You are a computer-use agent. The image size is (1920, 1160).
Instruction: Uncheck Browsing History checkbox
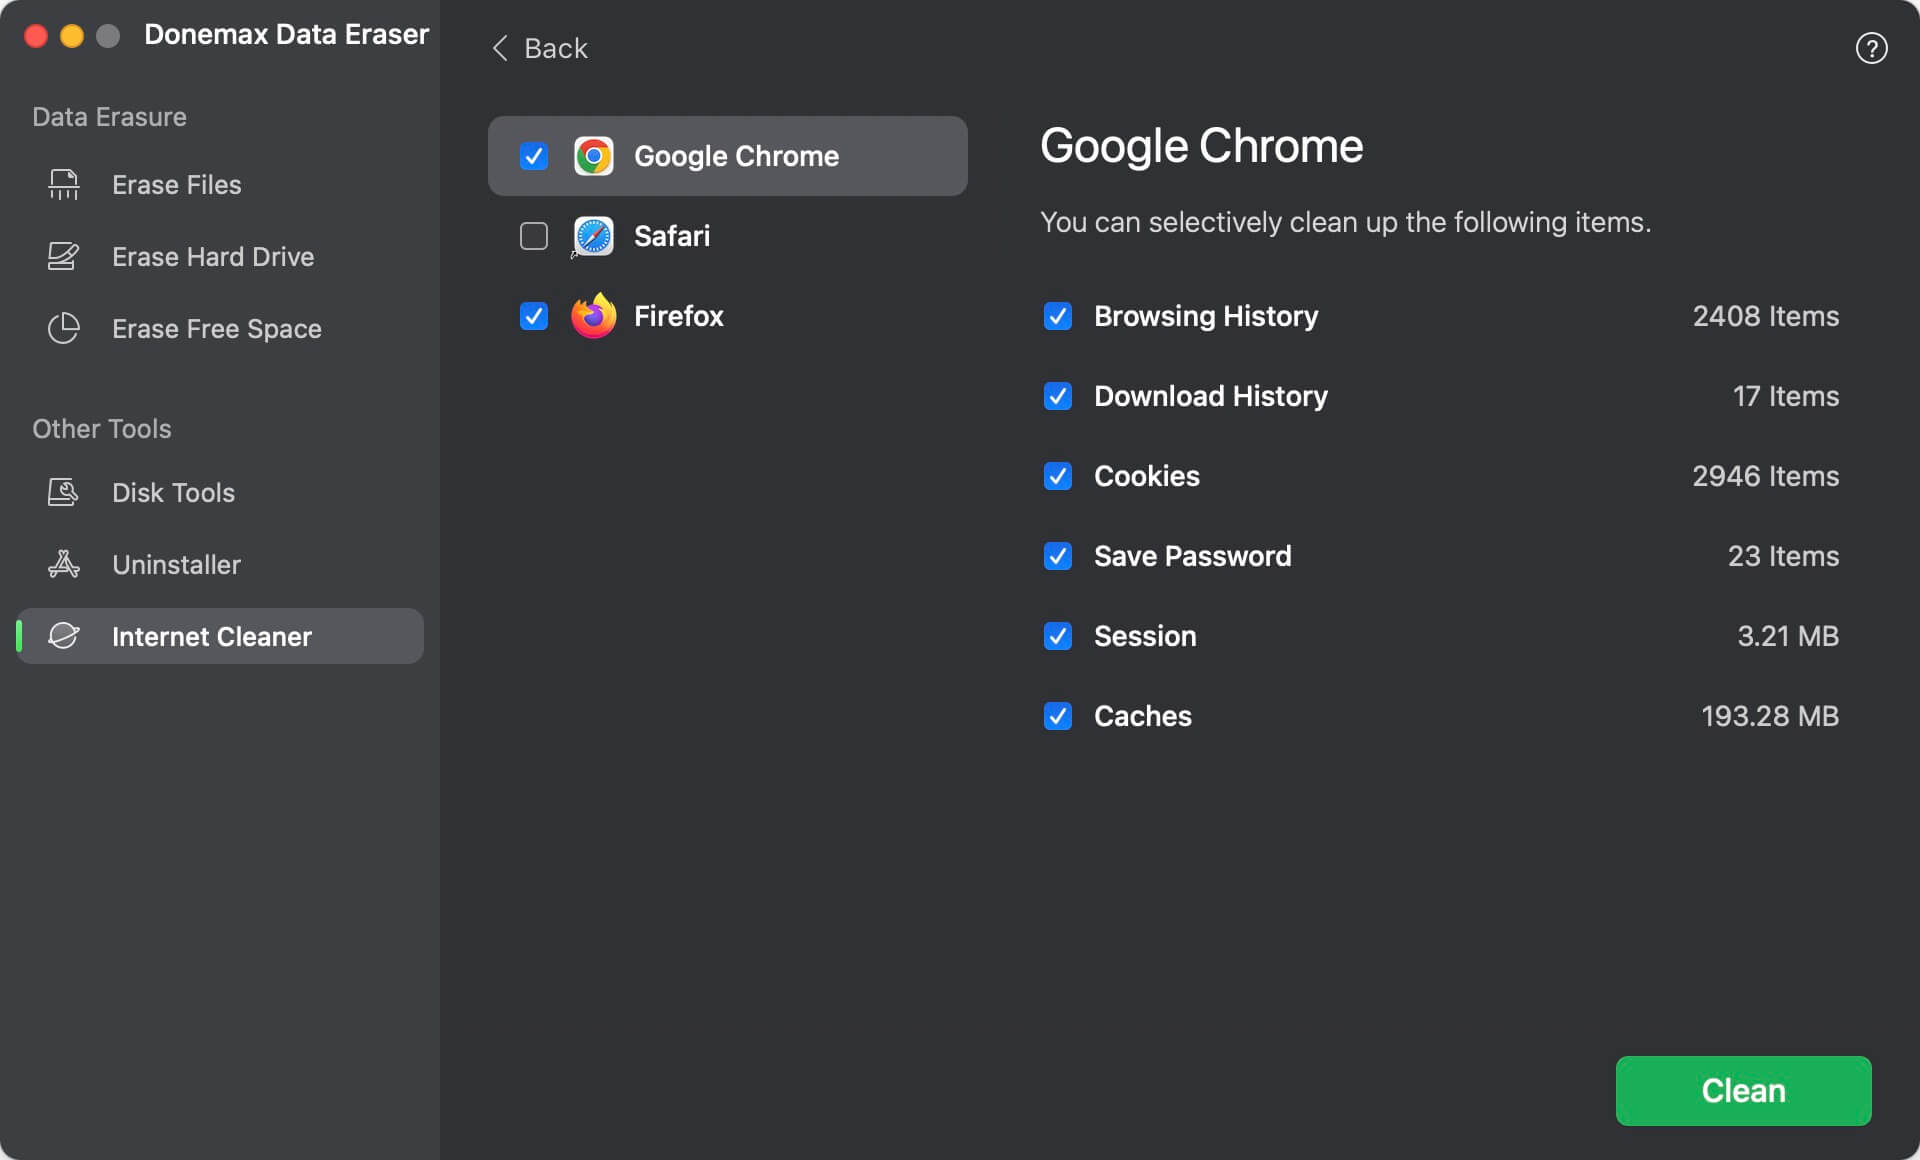tap(1058, 316)
